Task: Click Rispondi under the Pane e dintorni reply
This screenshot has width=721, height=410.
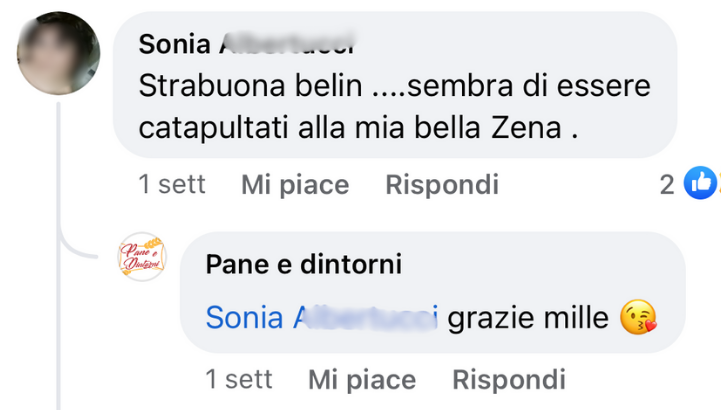Action: (508, 380)
